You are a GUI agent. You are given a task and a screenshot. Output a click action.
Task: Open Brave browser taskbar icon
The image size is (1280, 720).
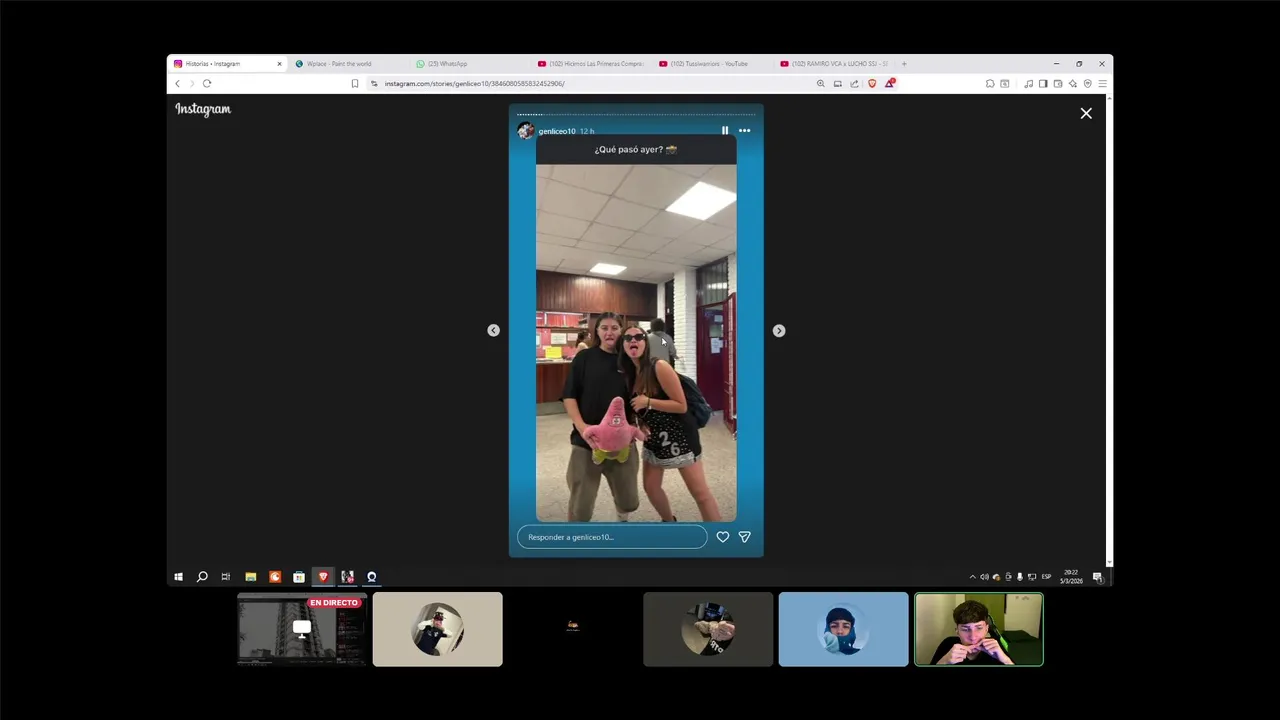tap(323, 577)
